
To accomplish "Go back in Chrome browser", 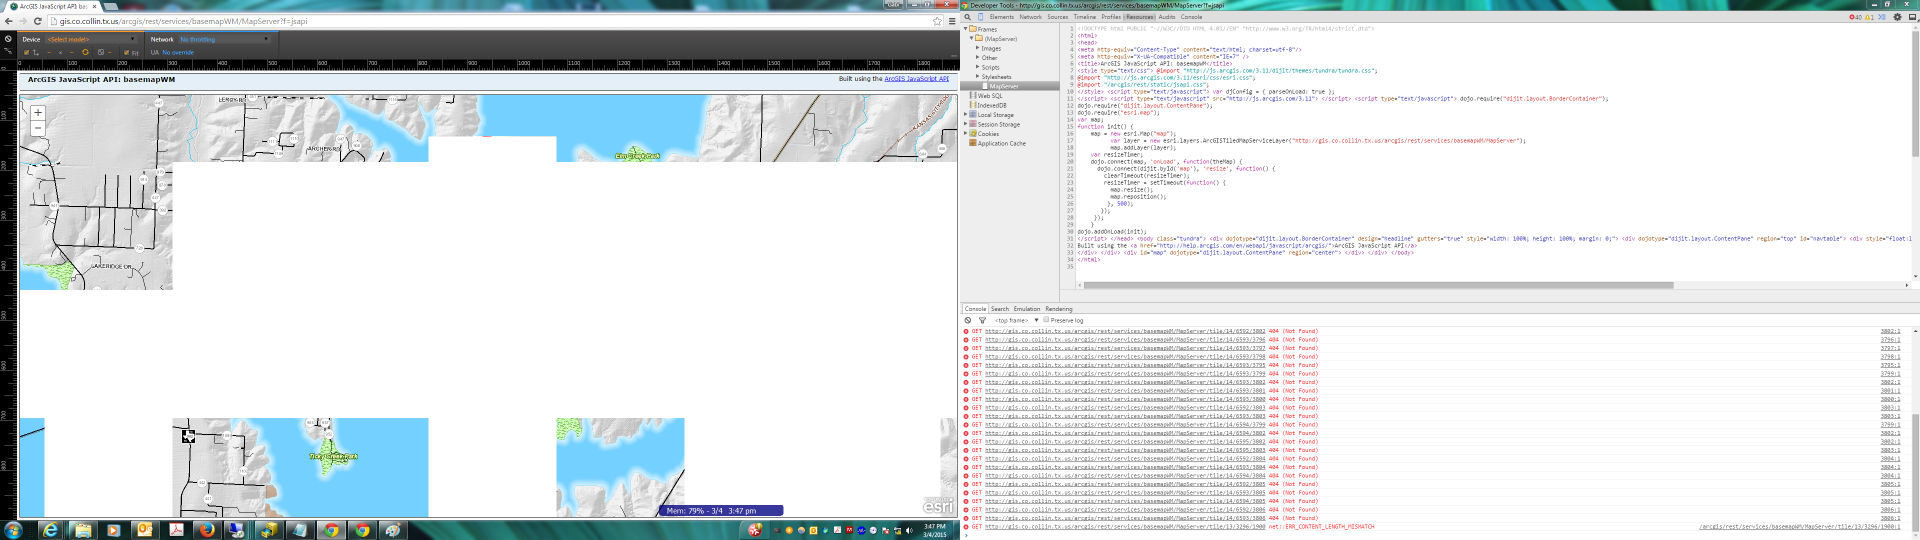I will pos(9,21).
